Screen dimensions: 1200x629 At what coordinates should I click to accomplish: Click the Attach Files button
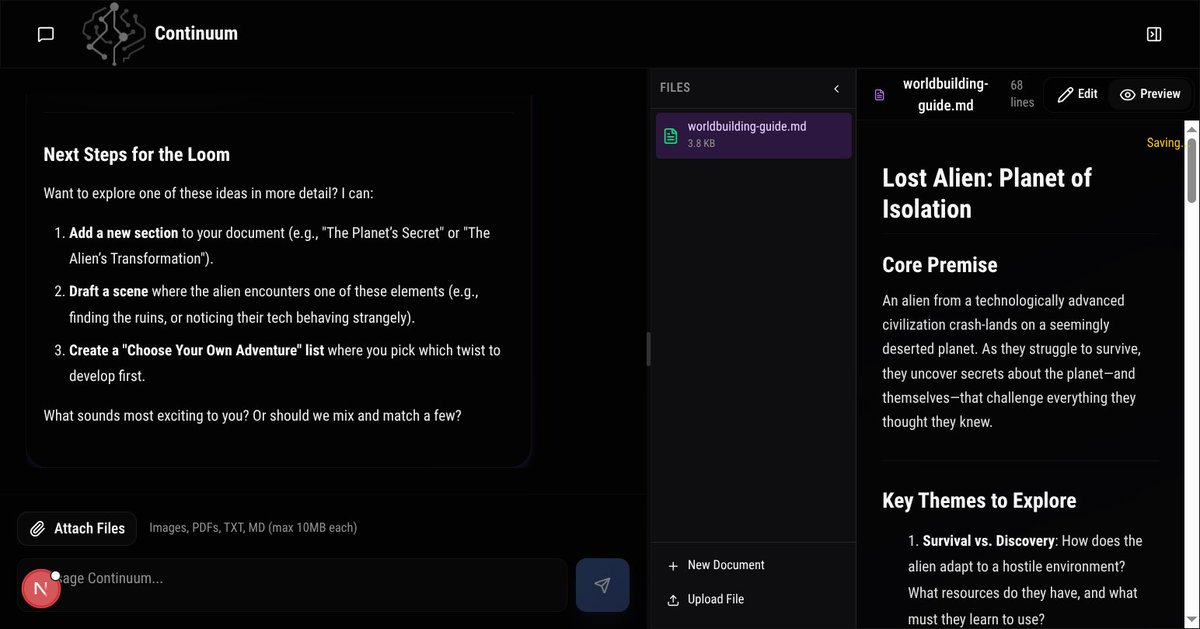(x=77, y=528)
